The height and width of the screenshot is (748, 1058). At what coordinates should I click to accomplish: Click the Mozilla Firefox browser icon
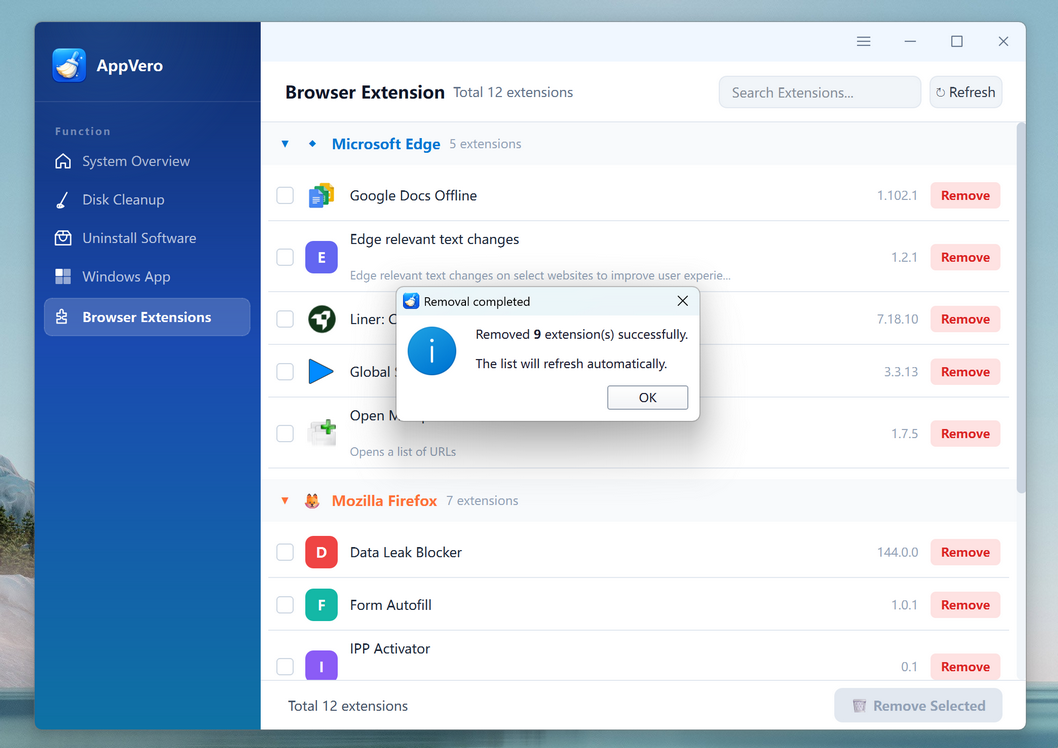tap(312, 500)
